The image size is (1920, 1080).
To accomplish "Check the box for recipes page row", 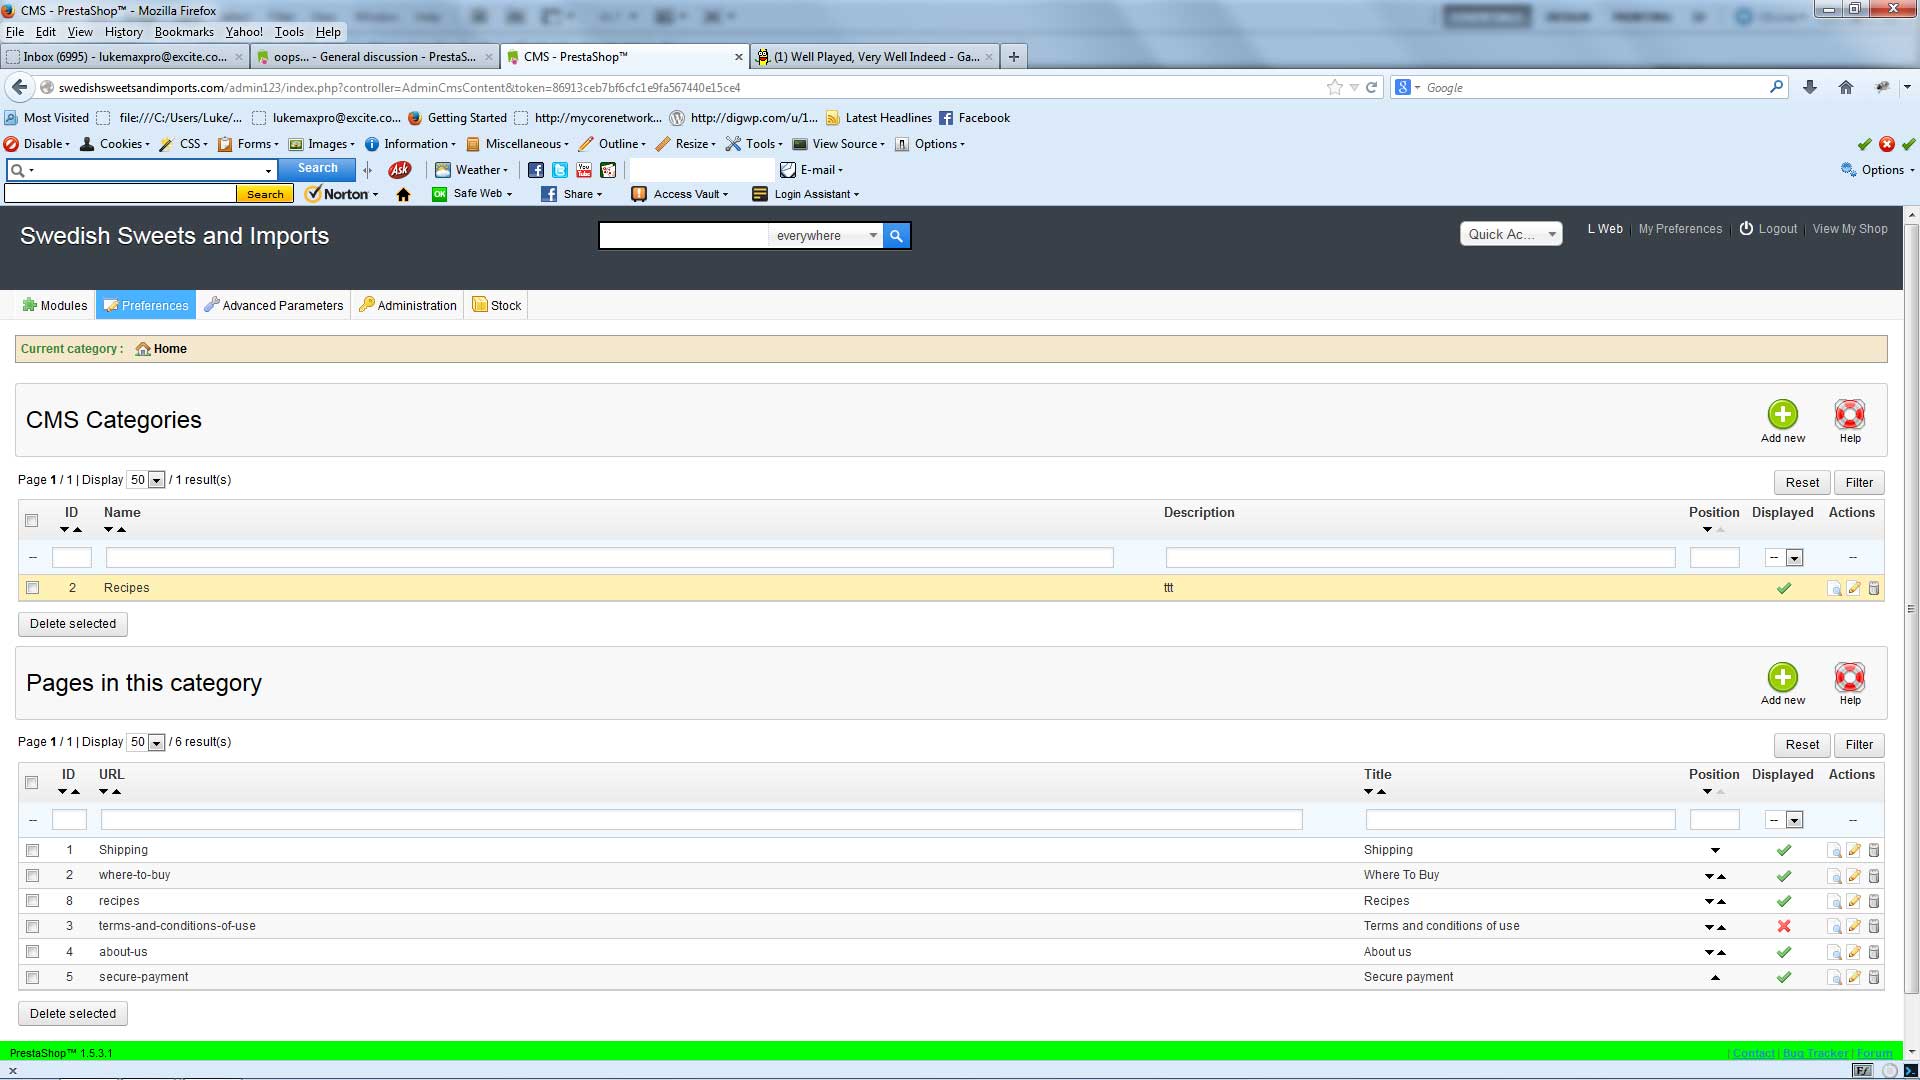I will (32, 901).
